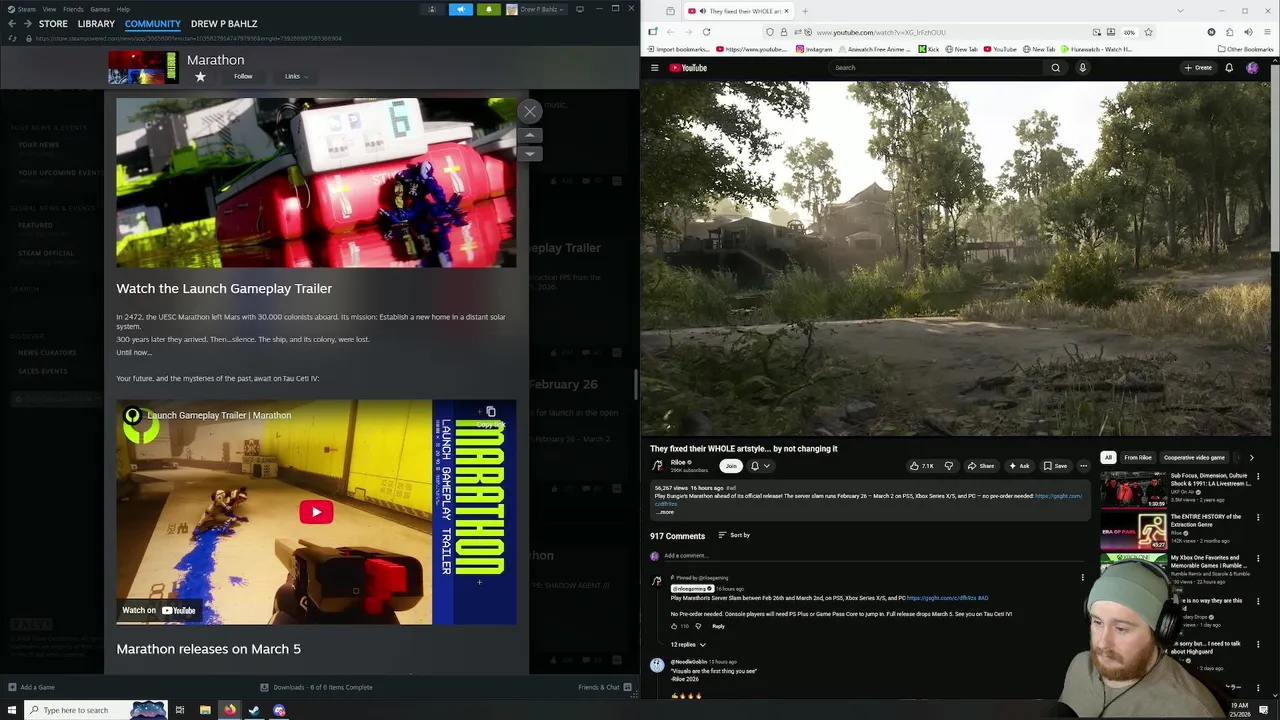Like the pinned Riloe comment
Image resolution: width=1280 pixels, height=720 pixels.
[x=674, y=626]
